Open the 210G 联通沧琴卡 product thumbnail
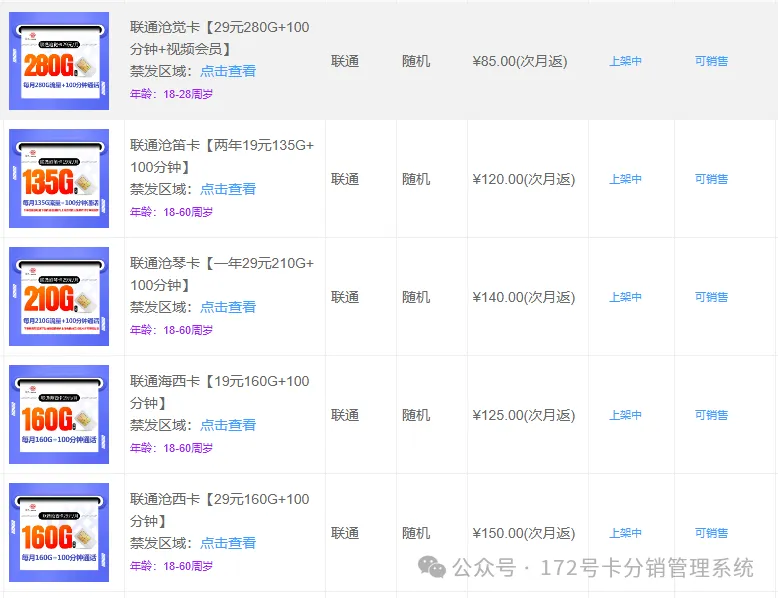Viewport: 778px width, 598px height. pos(59,297)
